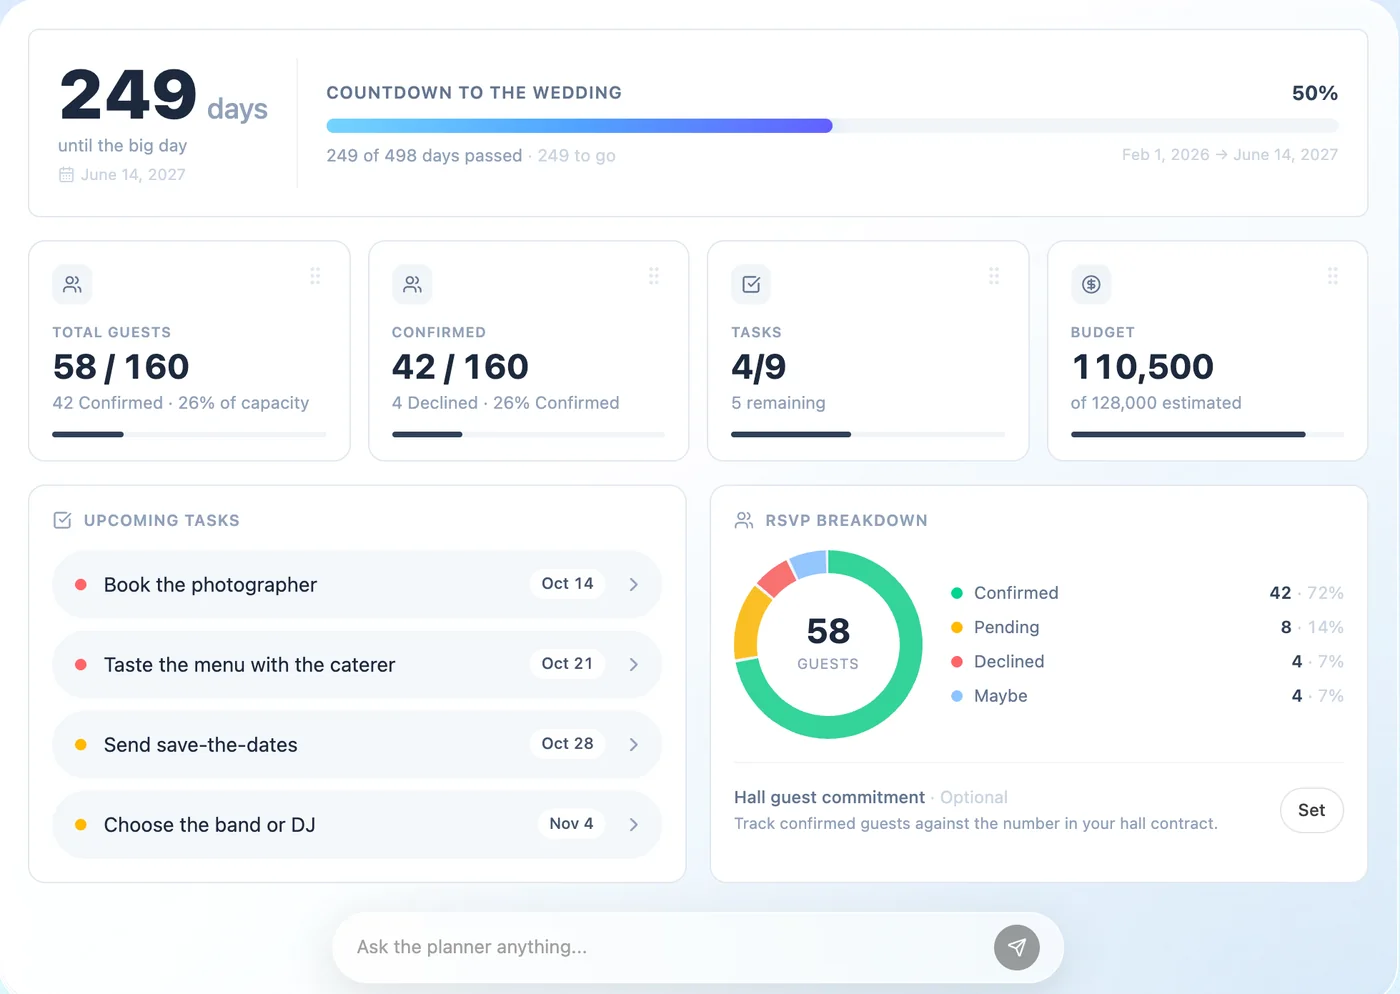Click the Oct 28 date badge
Image resolution: width=1400 pixels, height=994 pixels.
(x=567, y=744)
